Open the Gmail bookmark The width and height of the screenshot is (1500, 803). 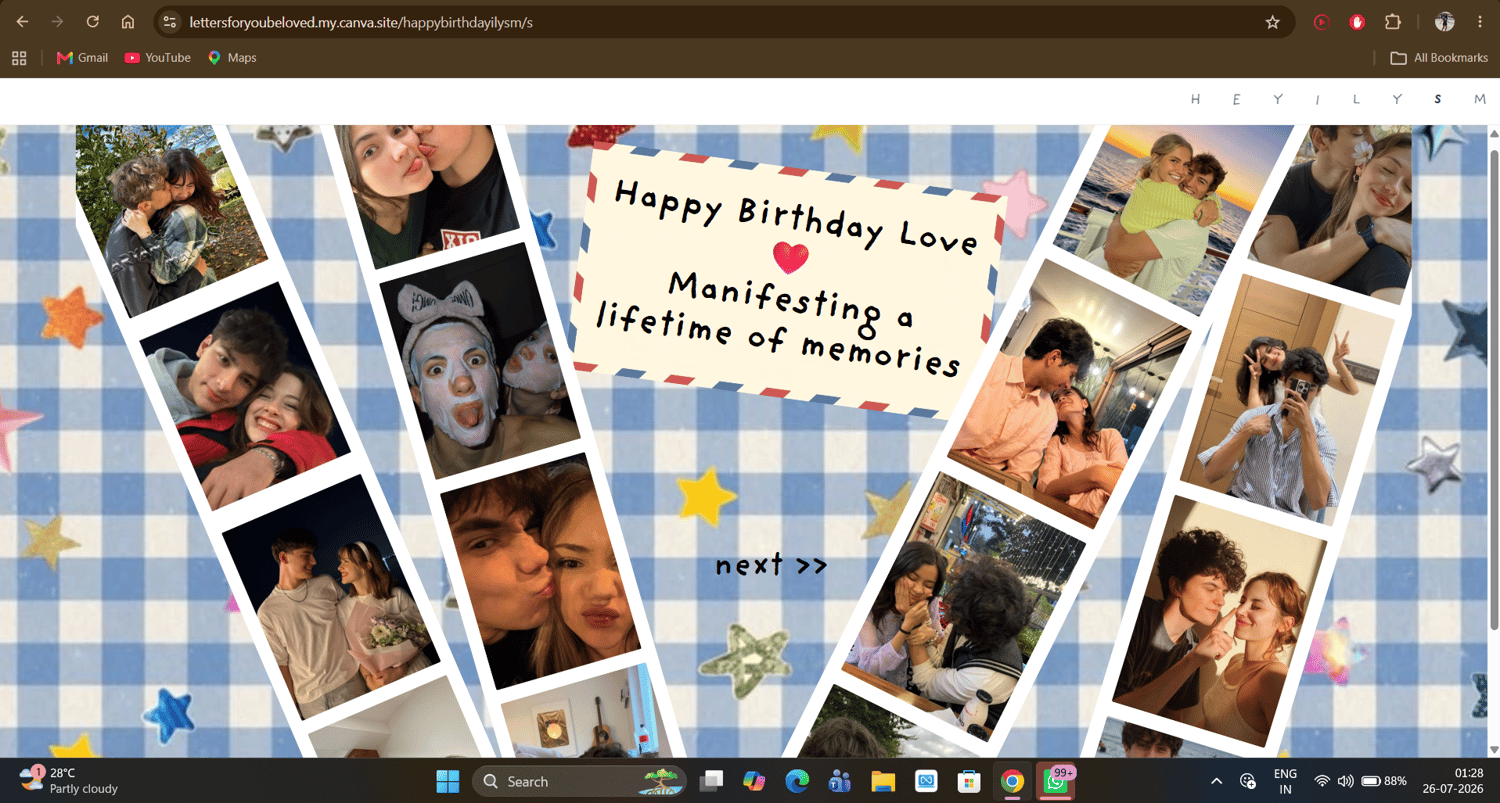(x=82, y=58)
